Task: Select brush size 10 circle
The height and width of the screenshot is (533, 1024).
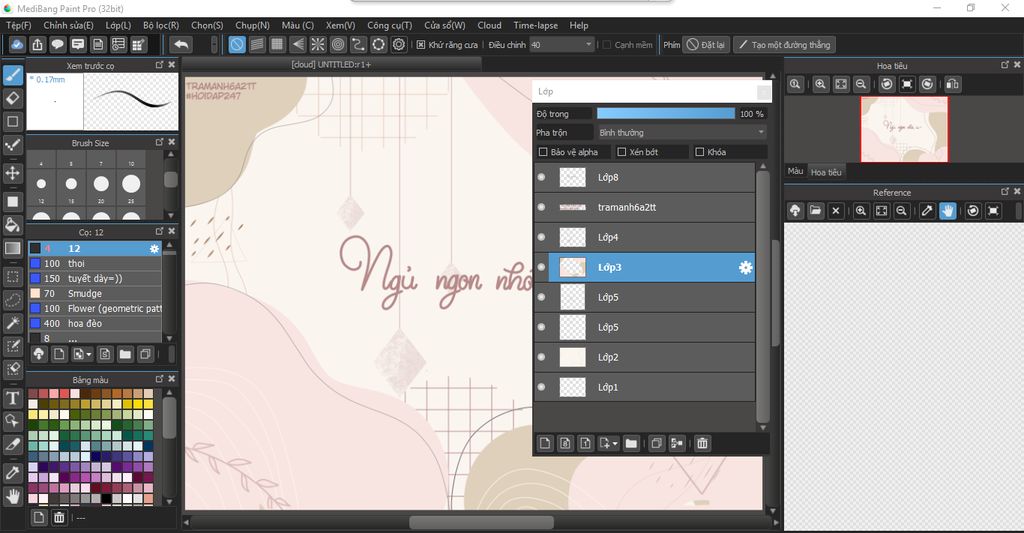Action: point(131,184)
